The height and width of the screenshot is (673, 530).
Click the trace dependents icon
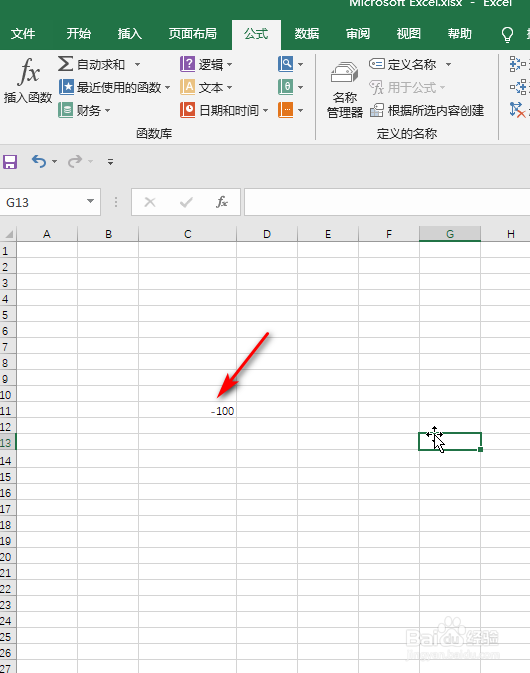pyautogui.click(x=518, y=87)
